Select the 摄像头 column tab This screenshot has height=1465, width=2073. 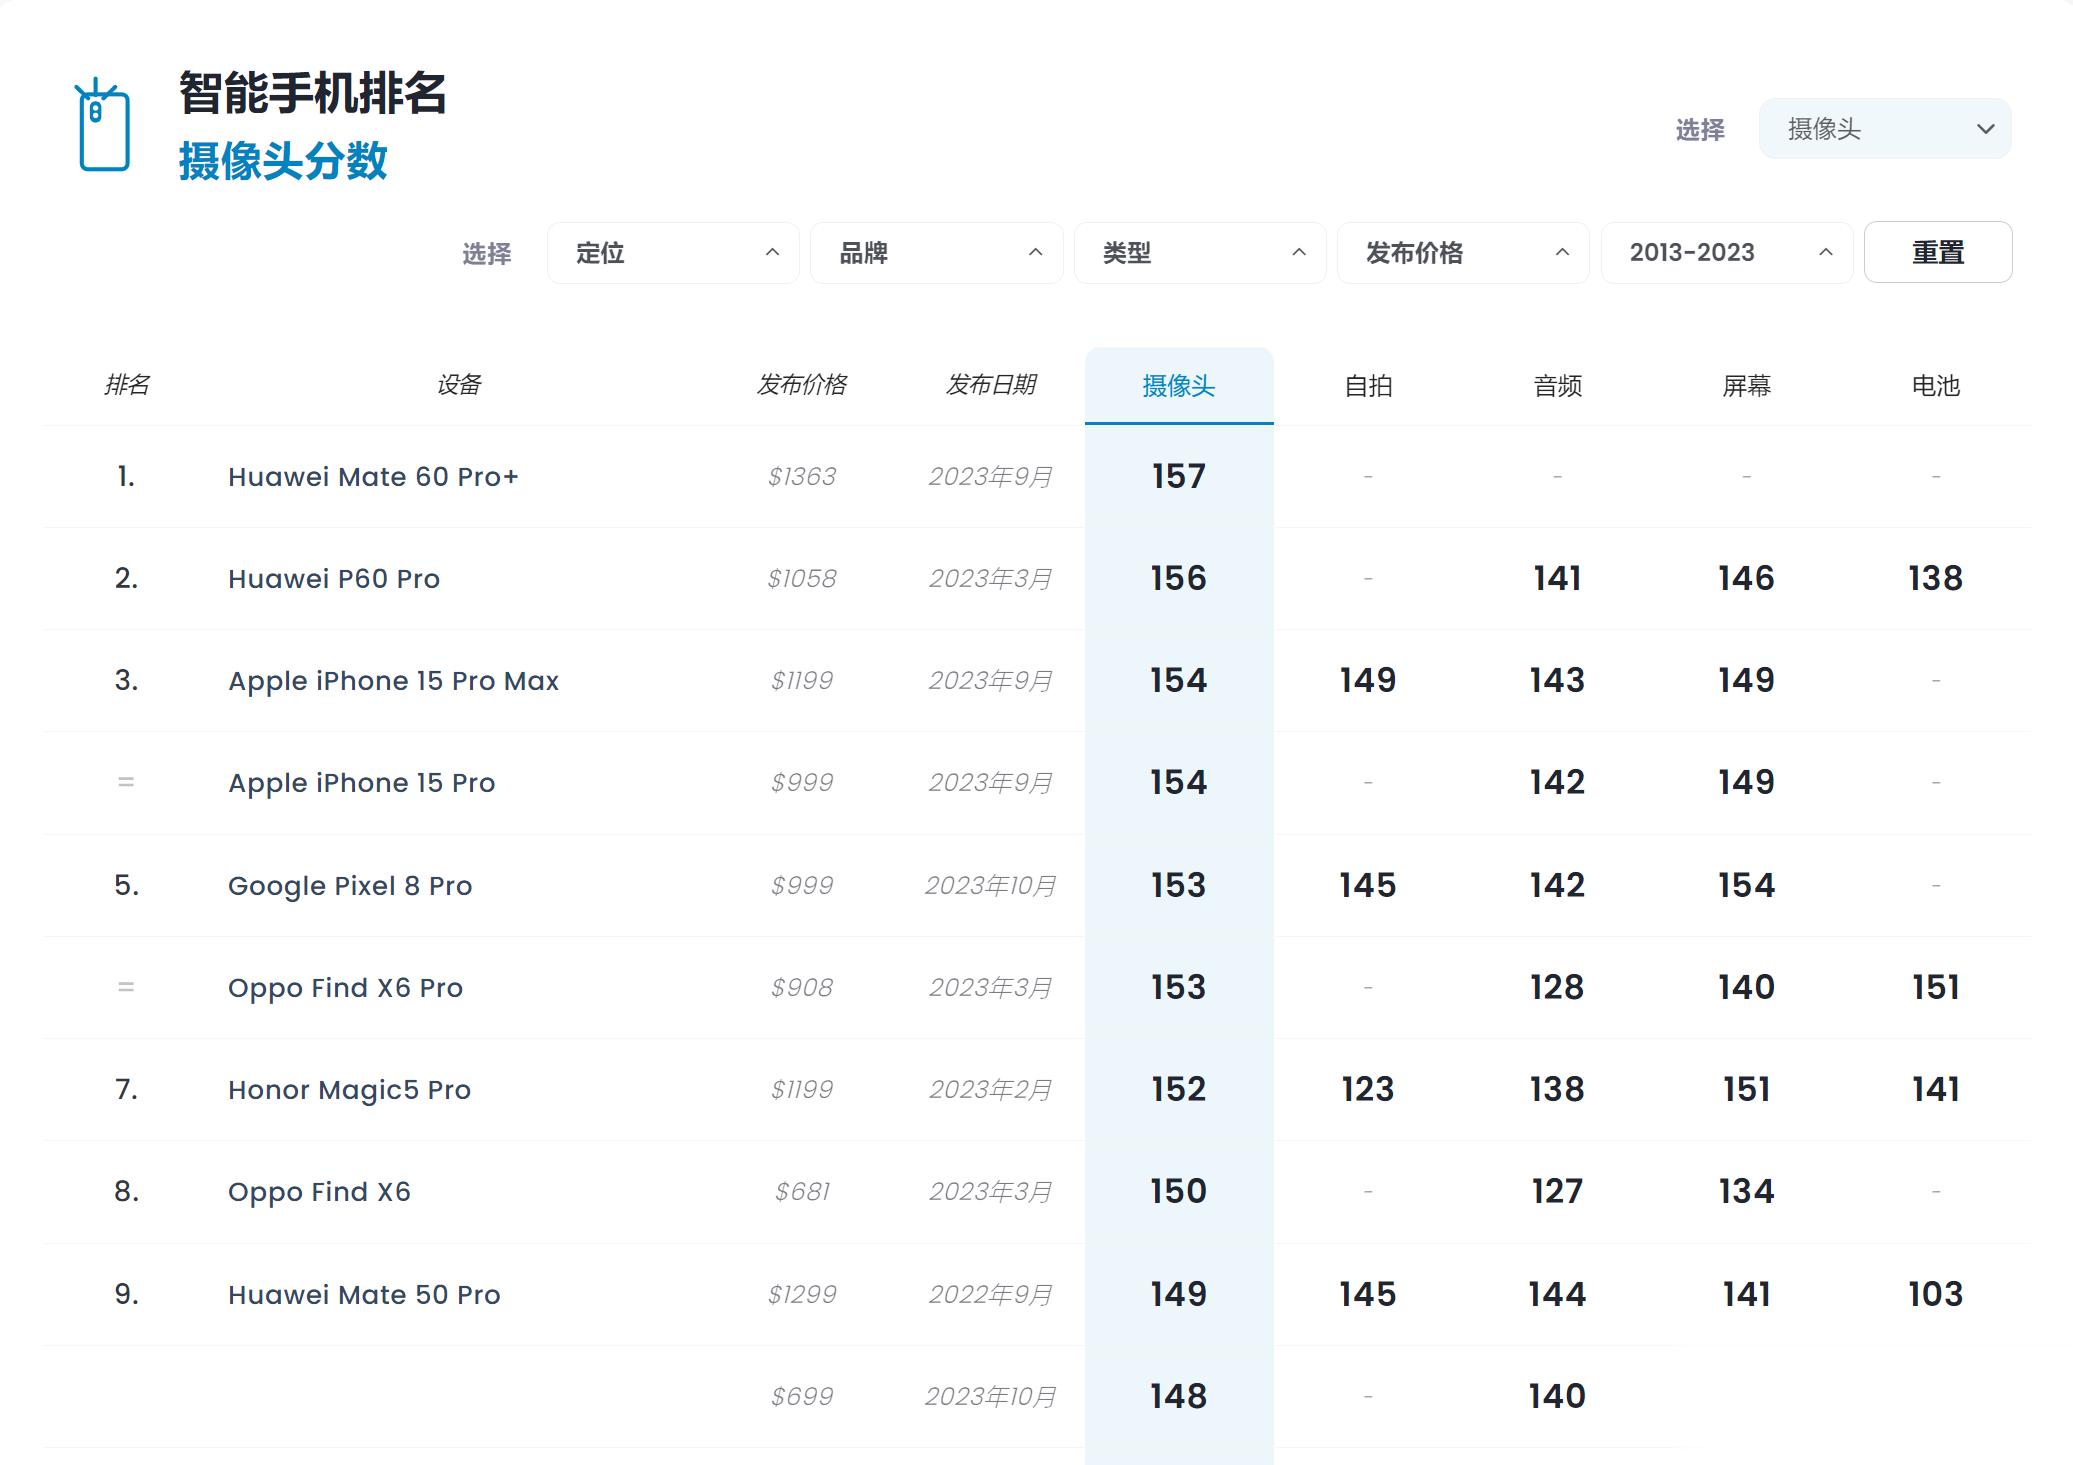coord(1179,386)
